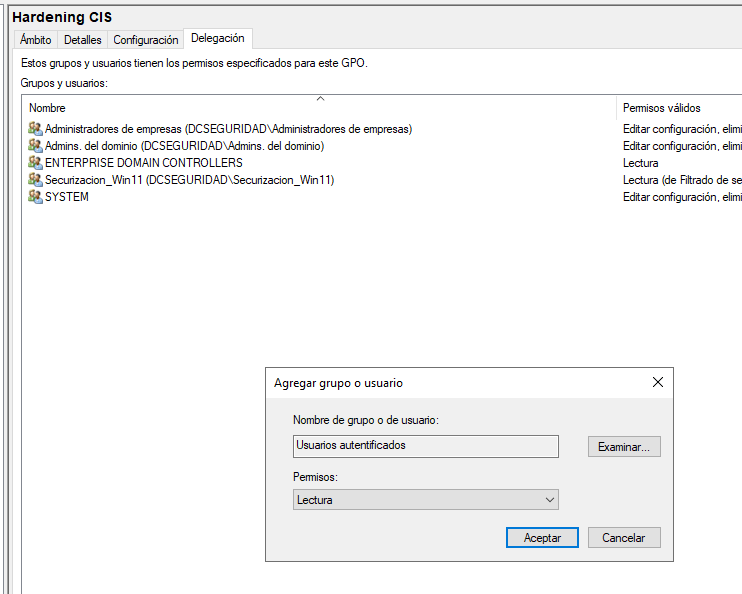Click the ENTERPRISE DOMAIN CONTROLLERS group icon
Screen dimensions: 742x594
(x=35, y=163)
